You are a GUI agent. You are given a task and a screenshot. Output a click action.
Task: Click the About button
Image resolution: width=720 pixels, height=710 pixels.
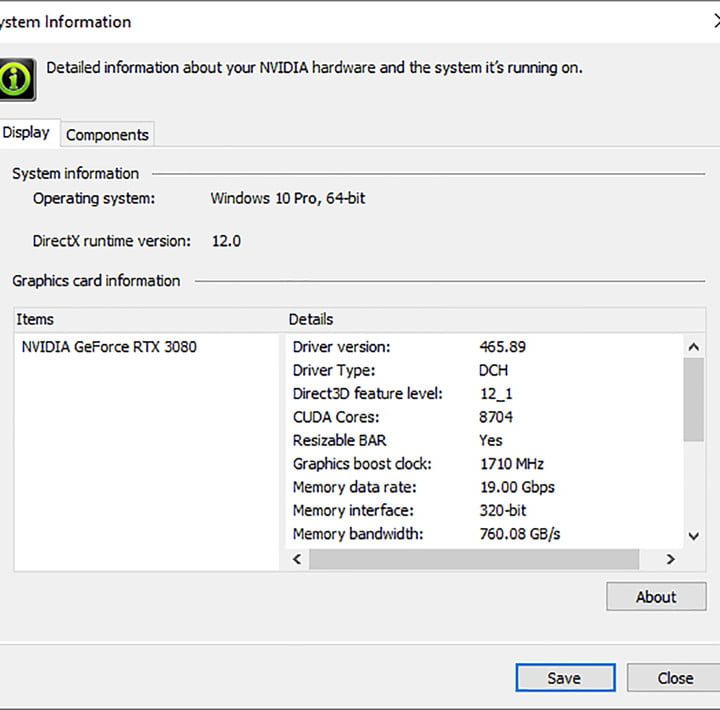[656, 597]
